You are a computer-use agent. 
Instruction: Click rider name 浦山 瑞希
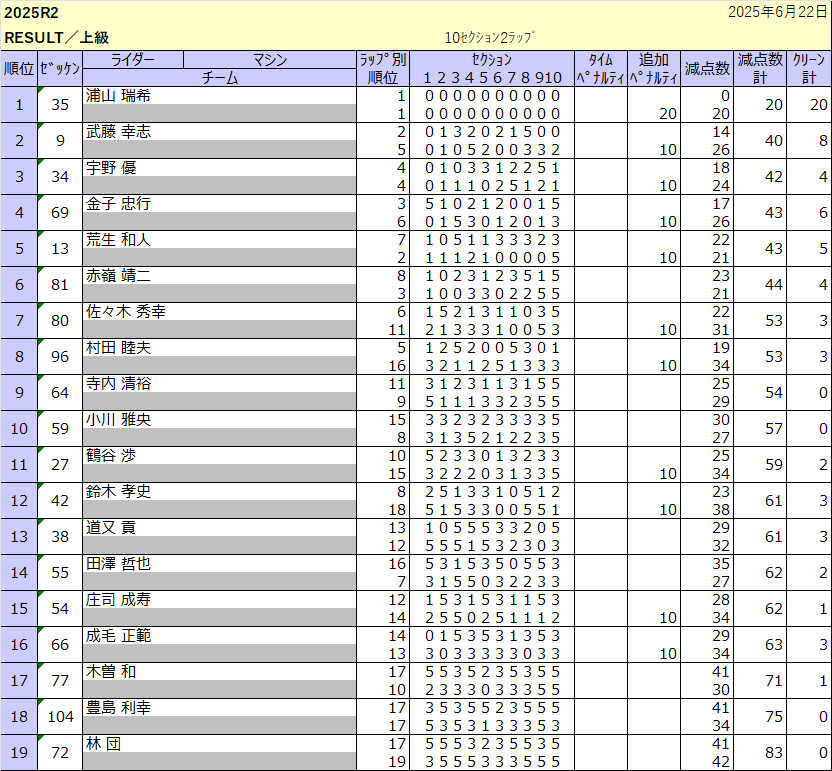click(x=118, y=96)
